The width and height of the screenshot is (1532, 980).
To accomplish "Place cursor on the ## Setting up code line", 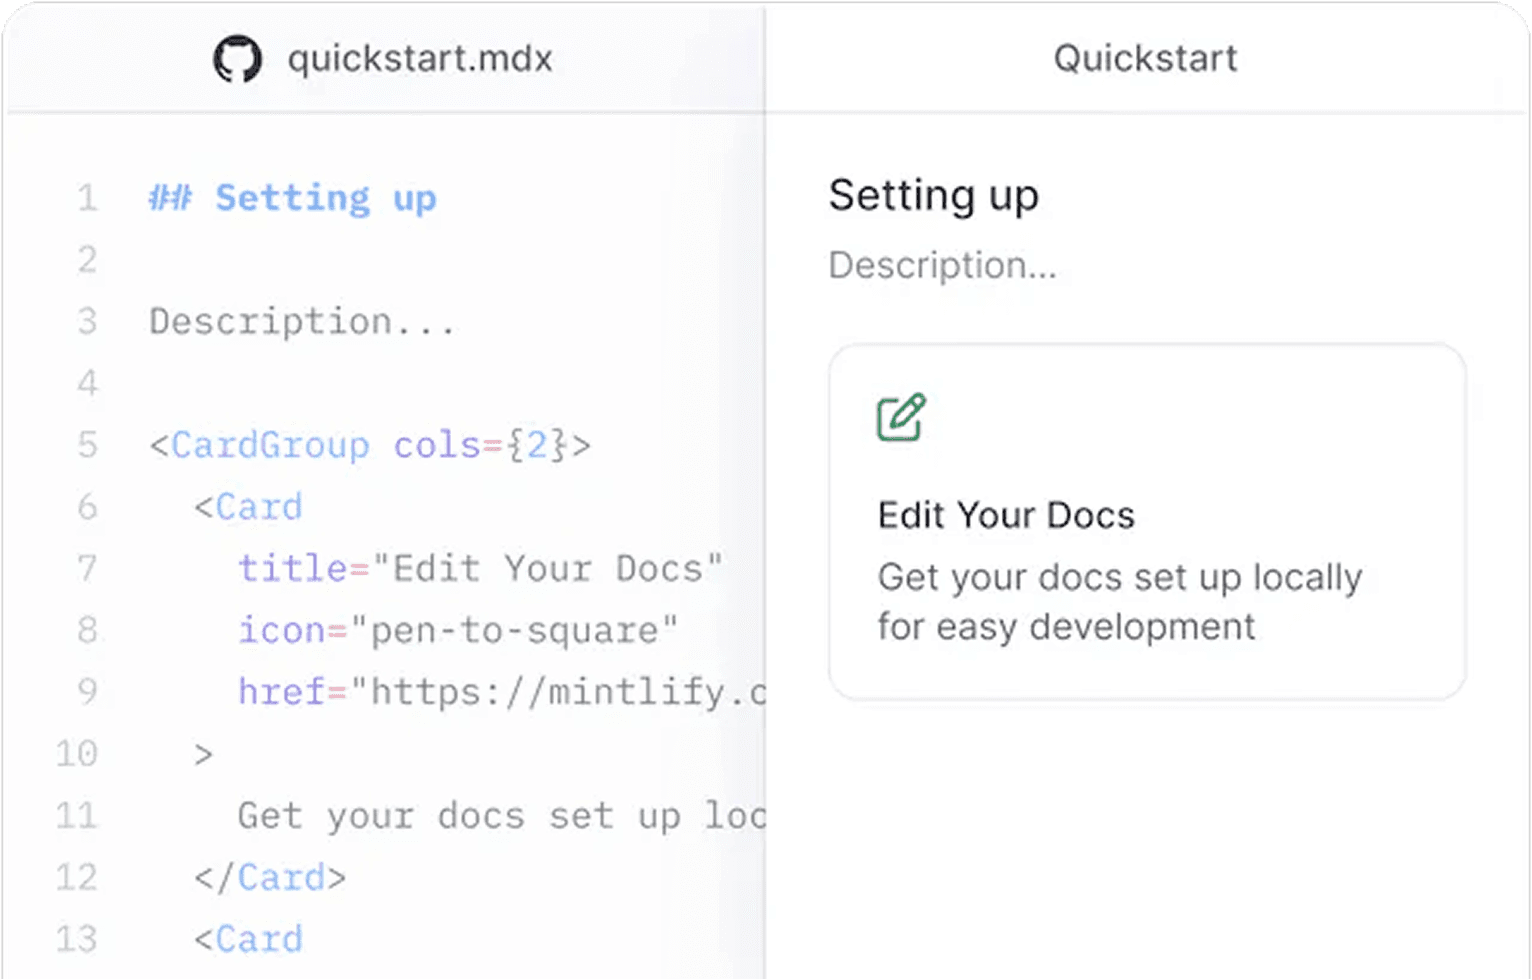I will point(292,198).
